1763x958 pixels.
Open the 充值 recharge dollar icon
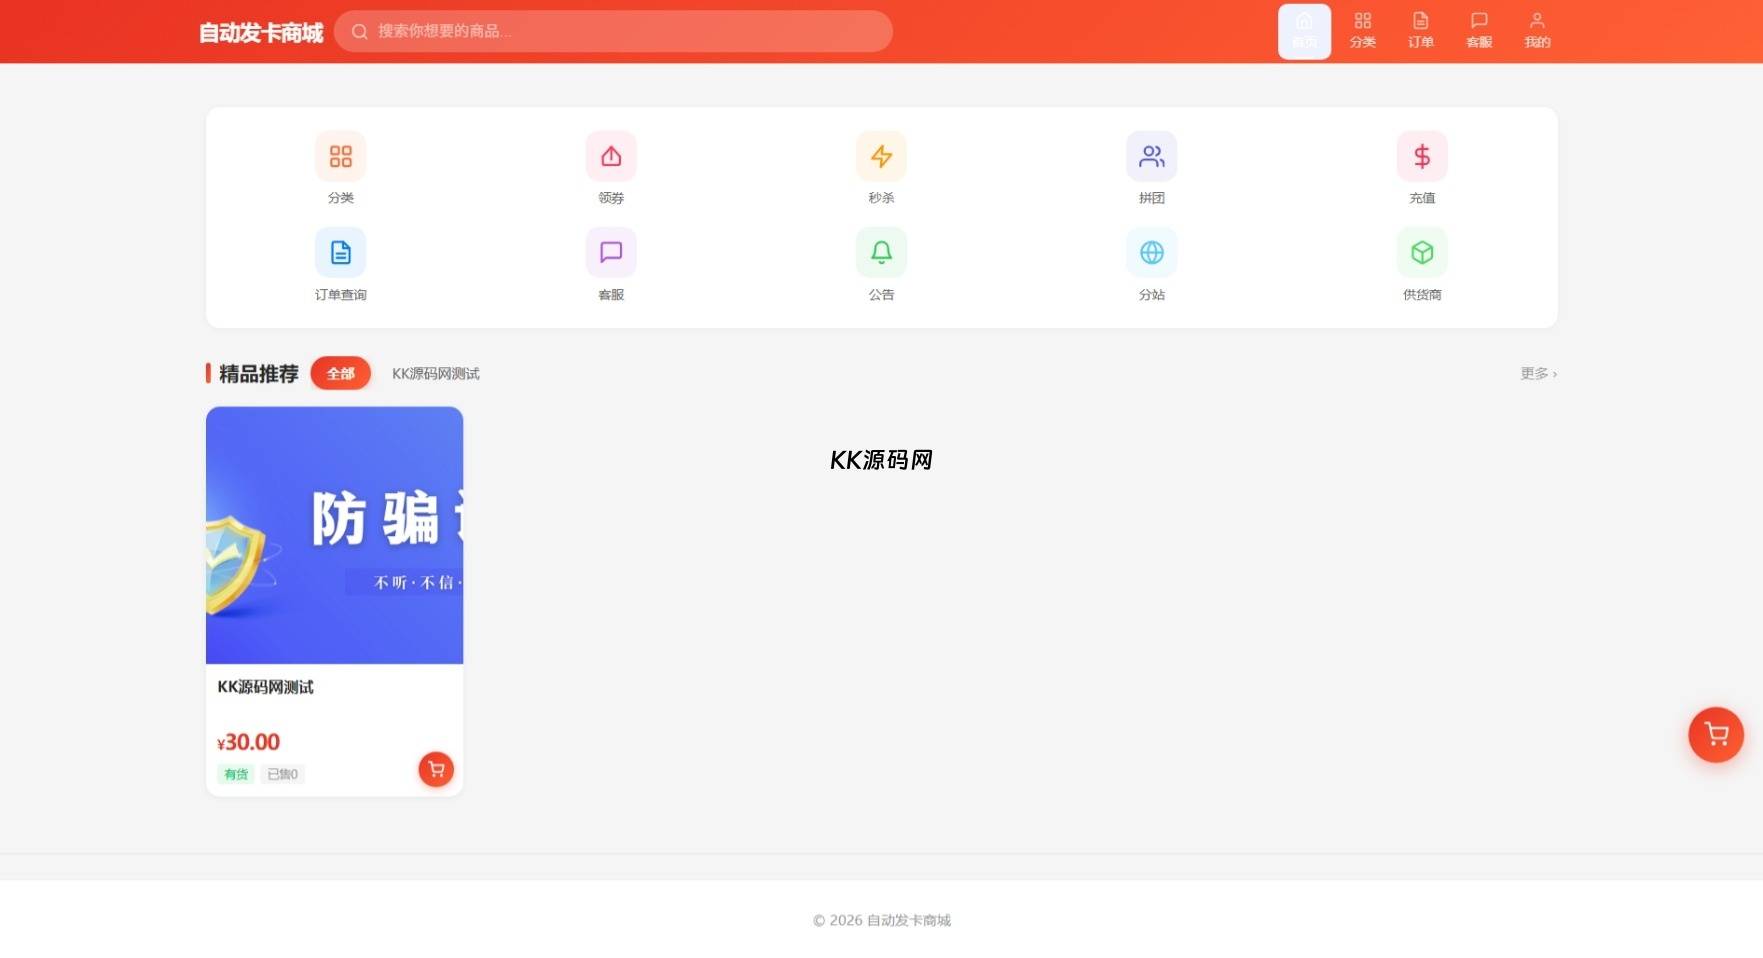coord(1421,157)
